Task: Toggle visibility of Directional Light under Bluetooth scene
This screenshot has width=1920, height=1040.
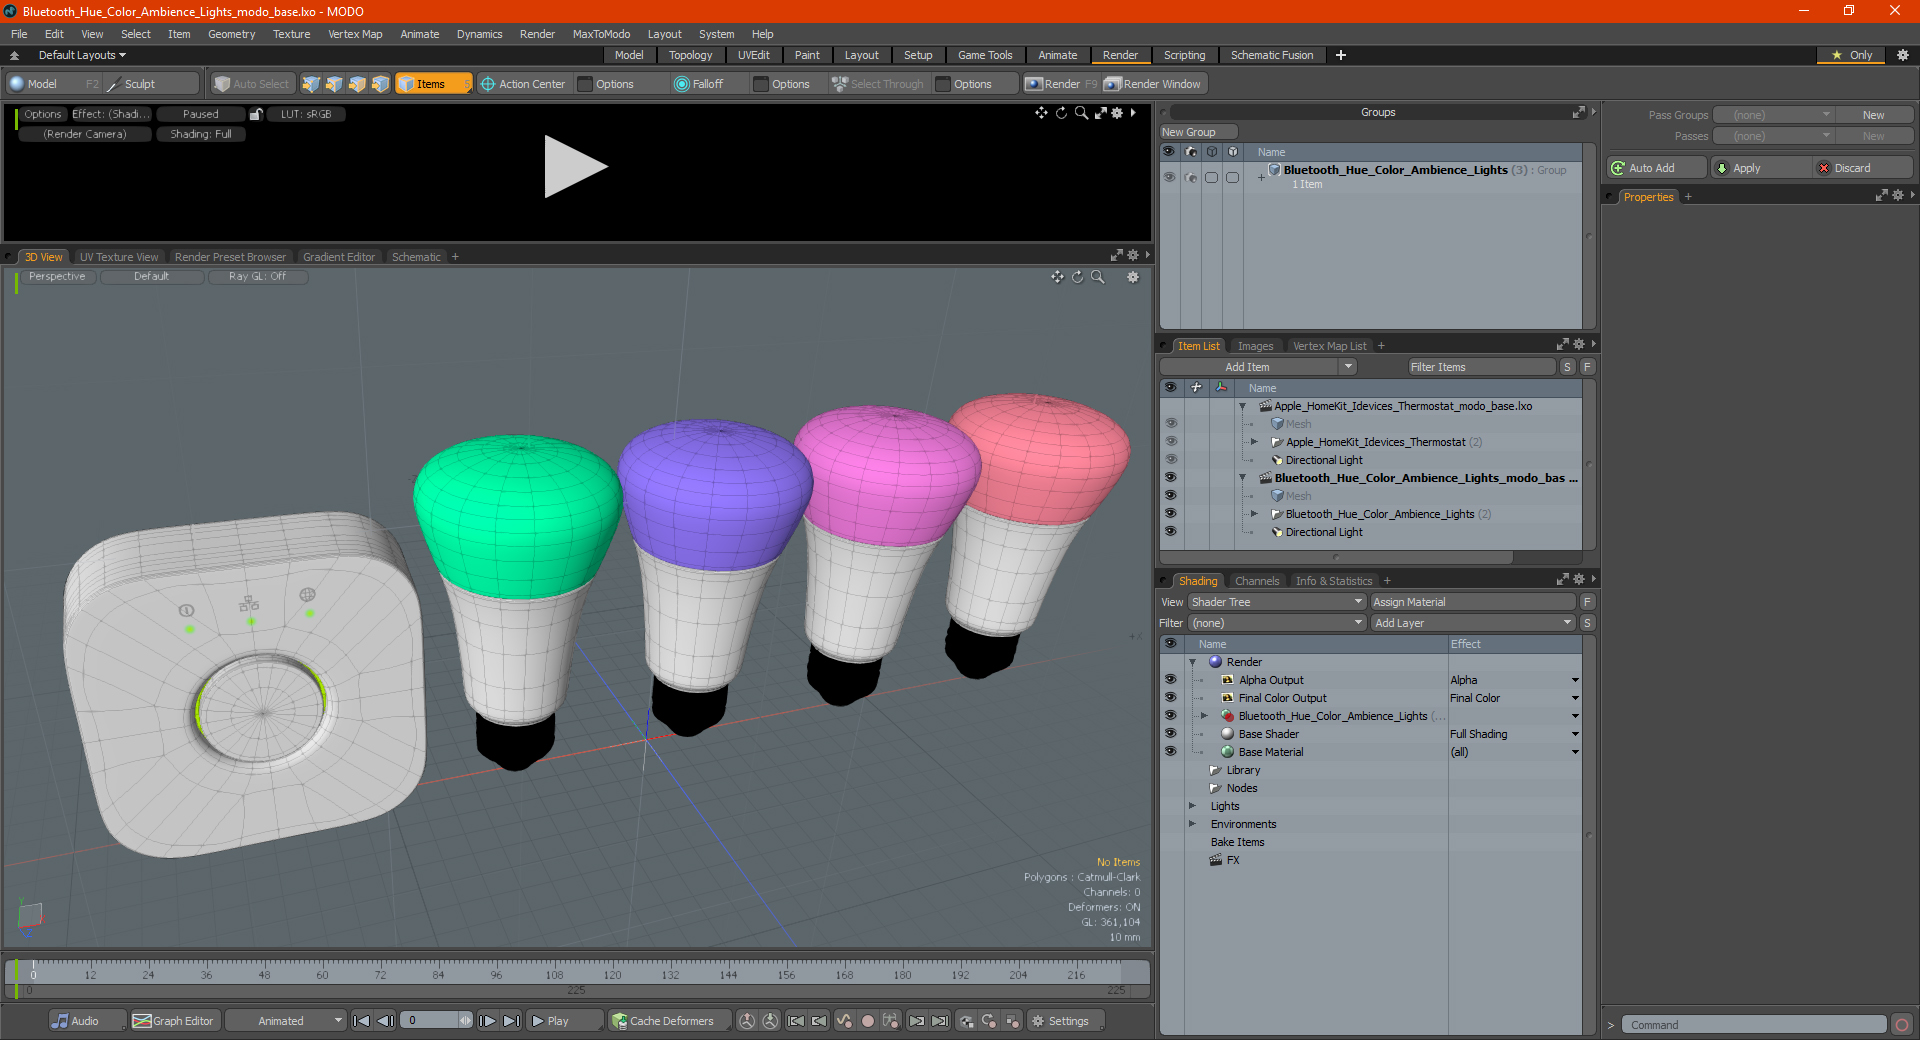Action: [1170, 532]
